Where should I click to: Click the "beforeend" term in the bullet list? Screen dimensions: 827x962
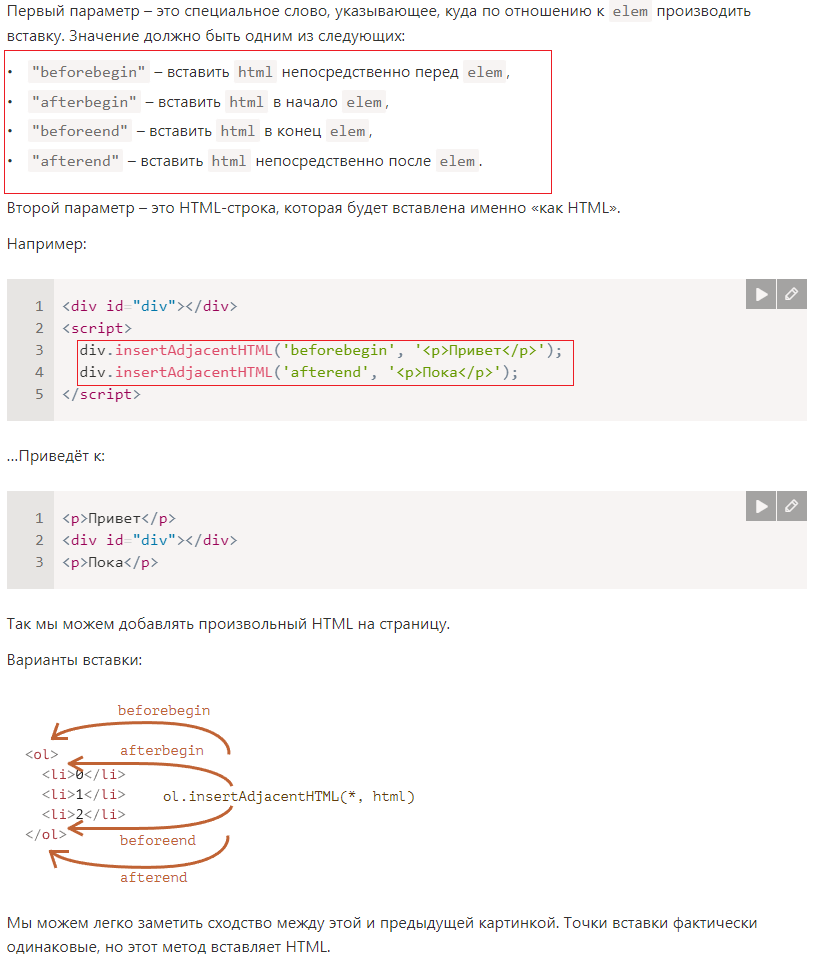coord(80,131)
